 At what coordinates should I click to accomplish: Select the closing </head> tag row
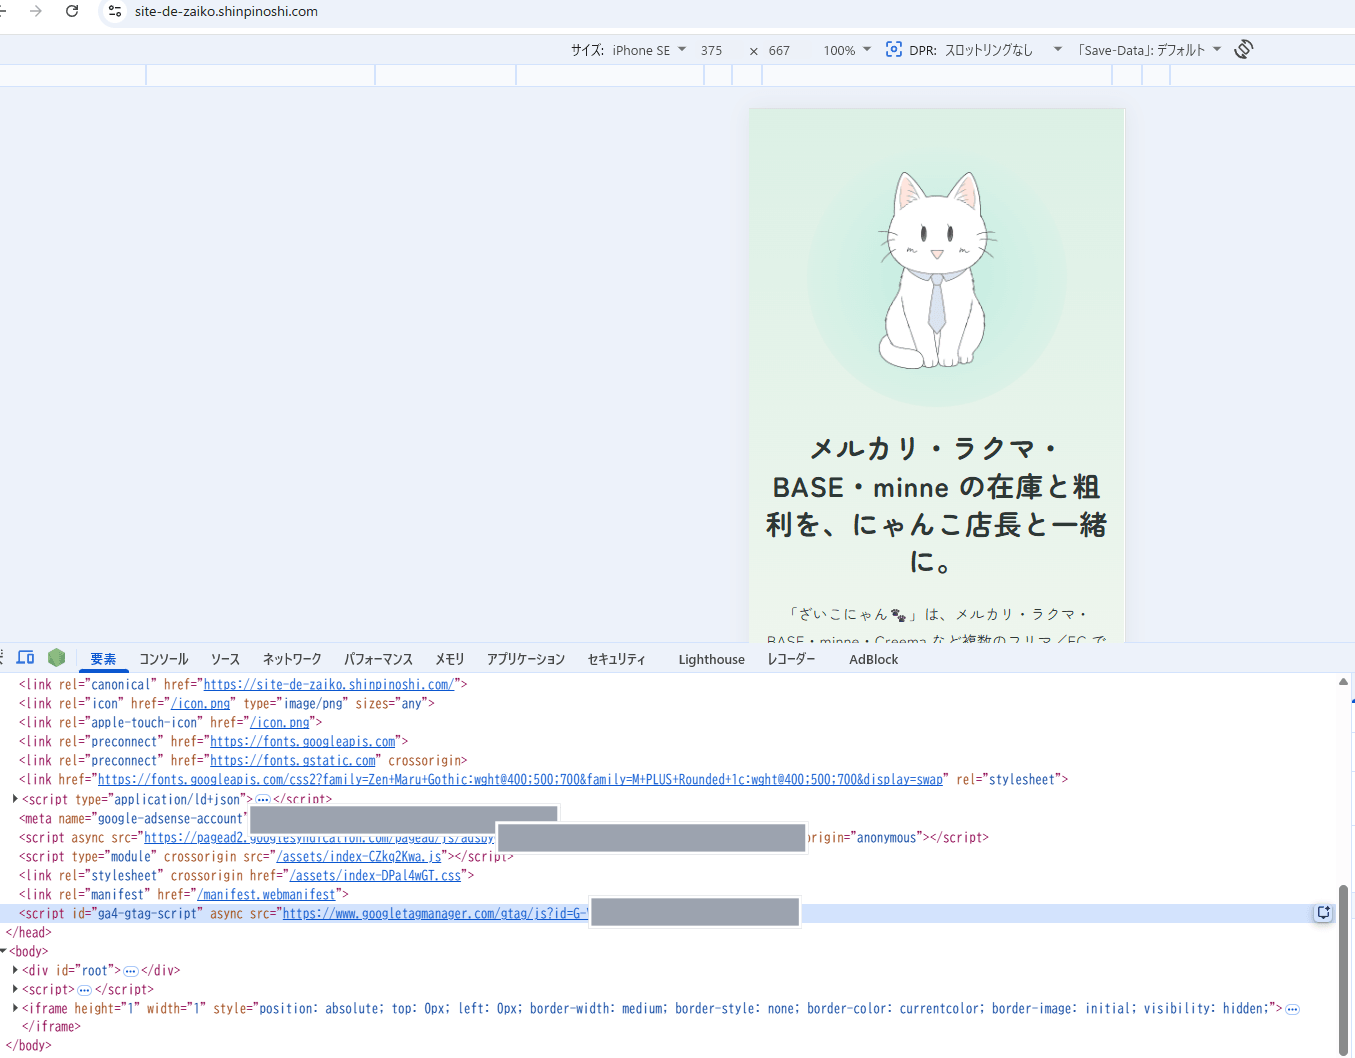click(x=28, y=932)
